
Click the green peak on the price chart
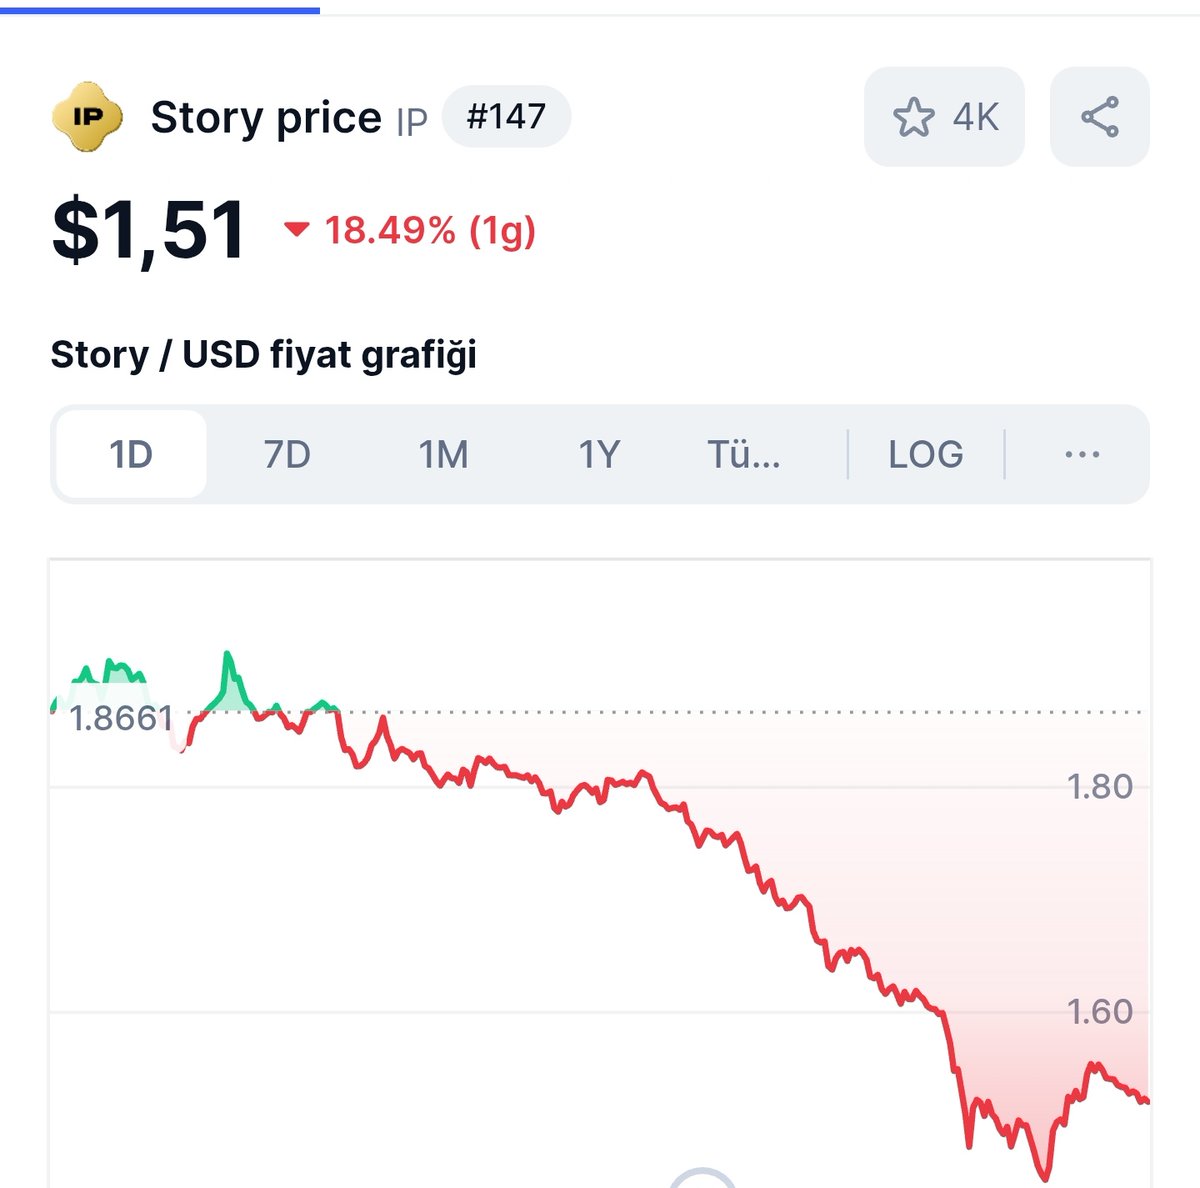point(228,658)
